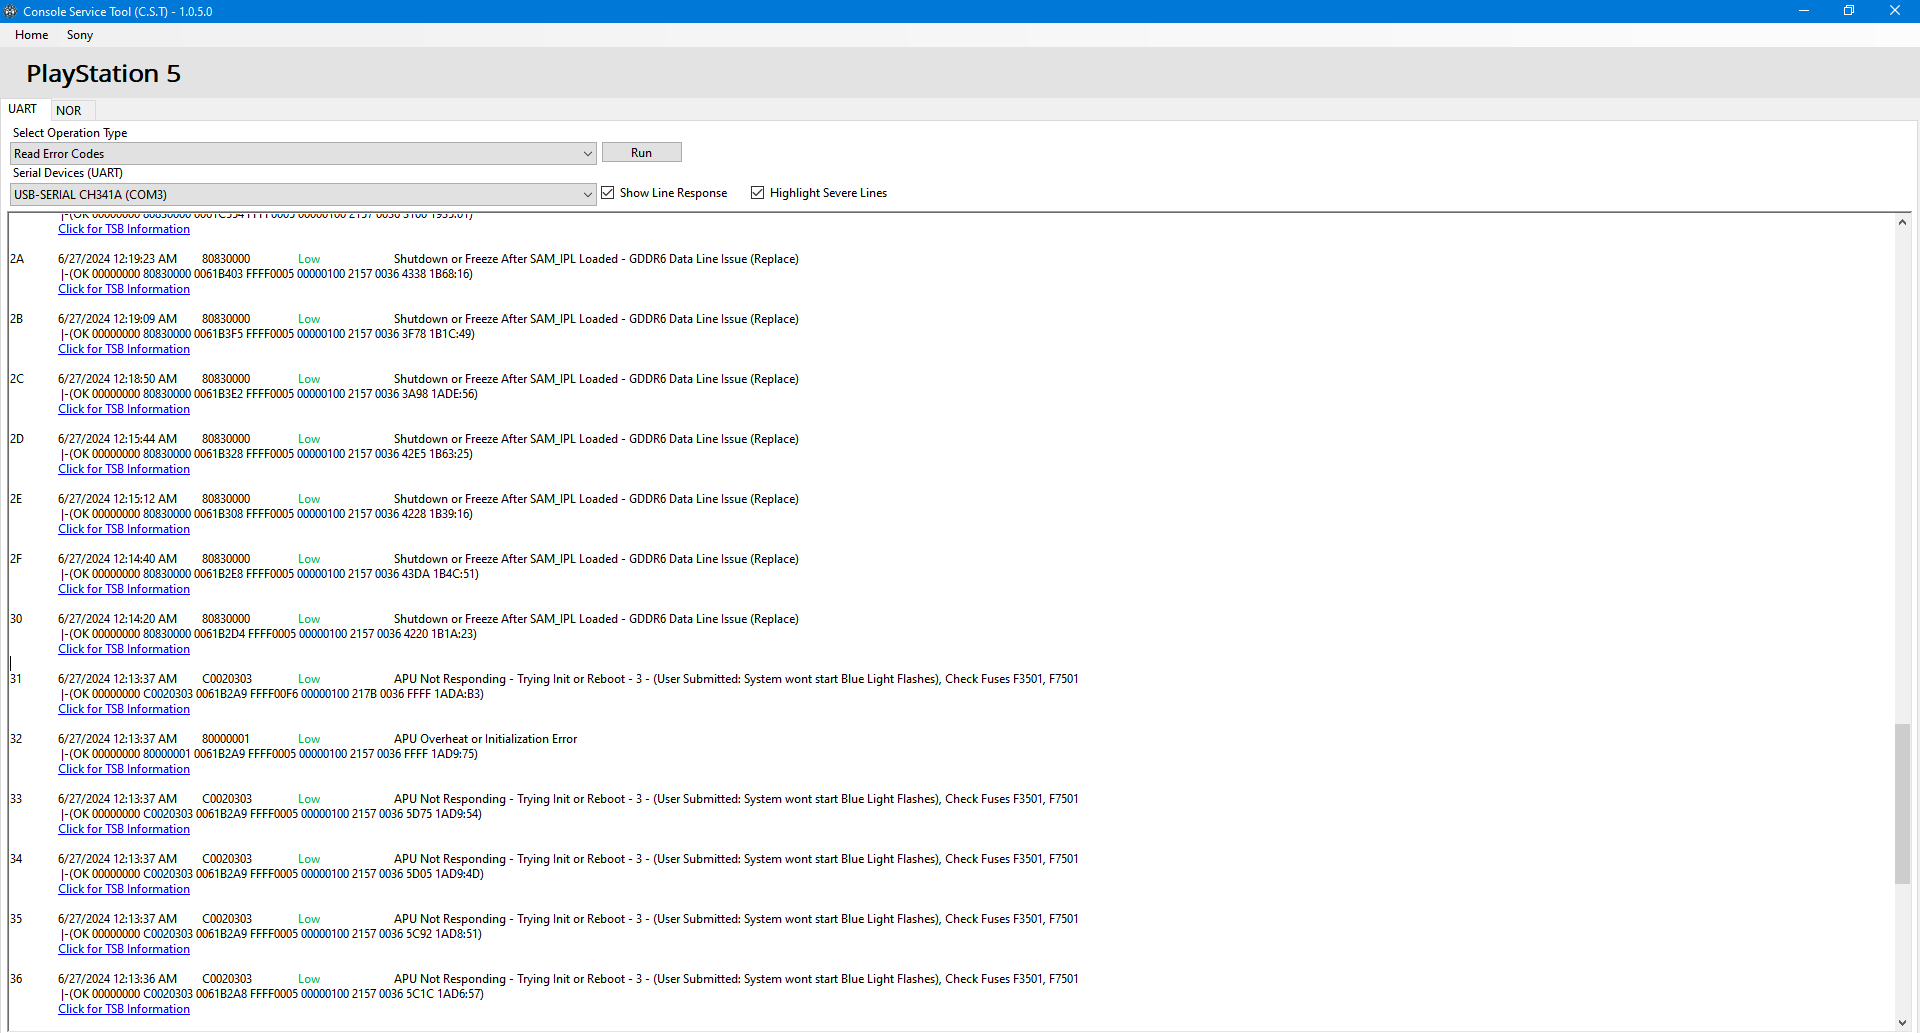Open the Home menu
This screenshot has height=1033, width=1920.
pyautogui.click(x=31, y=35)
